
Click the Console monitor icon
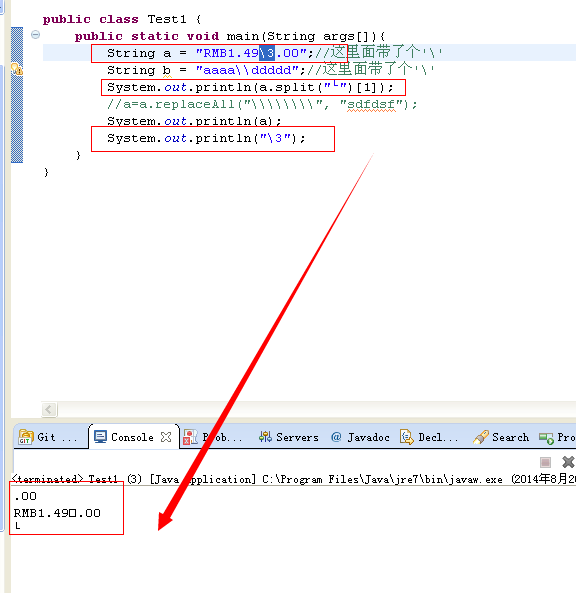point(101,437)
